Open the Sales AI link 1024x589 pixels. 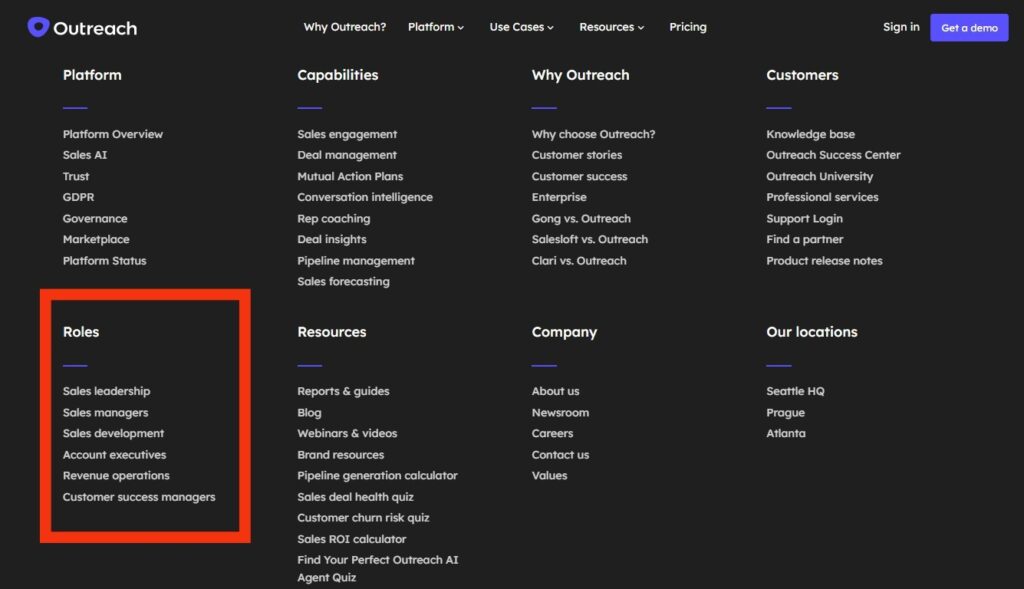[85, 155]
